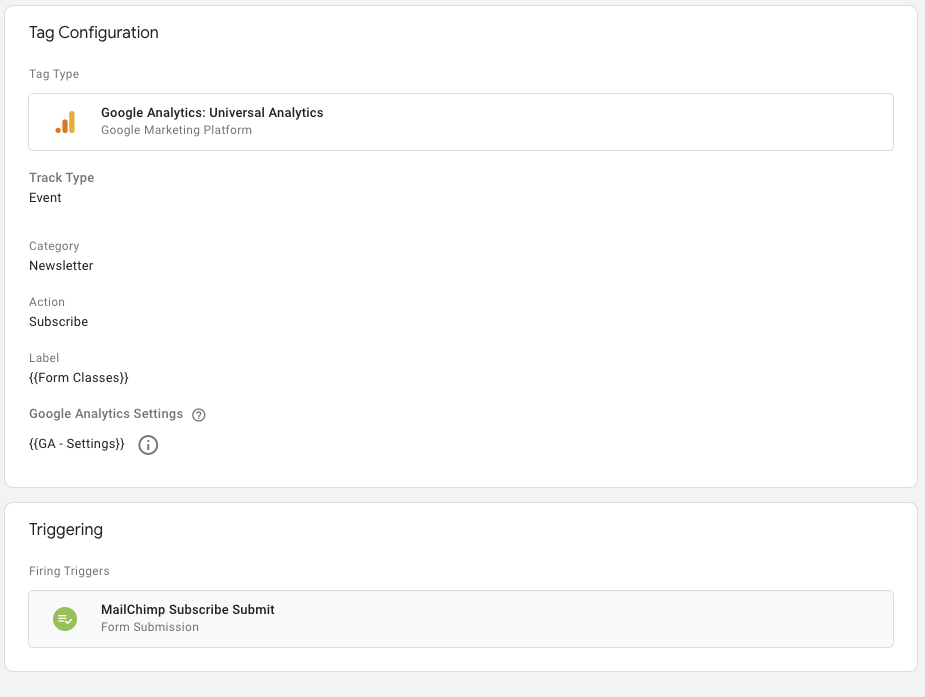
Task: Click the Track Type field label
Action: 61,178
